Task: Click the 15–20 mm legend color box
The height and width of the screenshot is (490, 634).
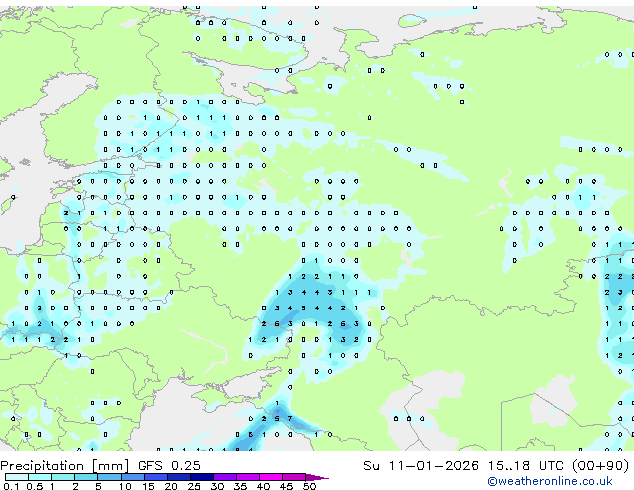Action: (155, 477)
